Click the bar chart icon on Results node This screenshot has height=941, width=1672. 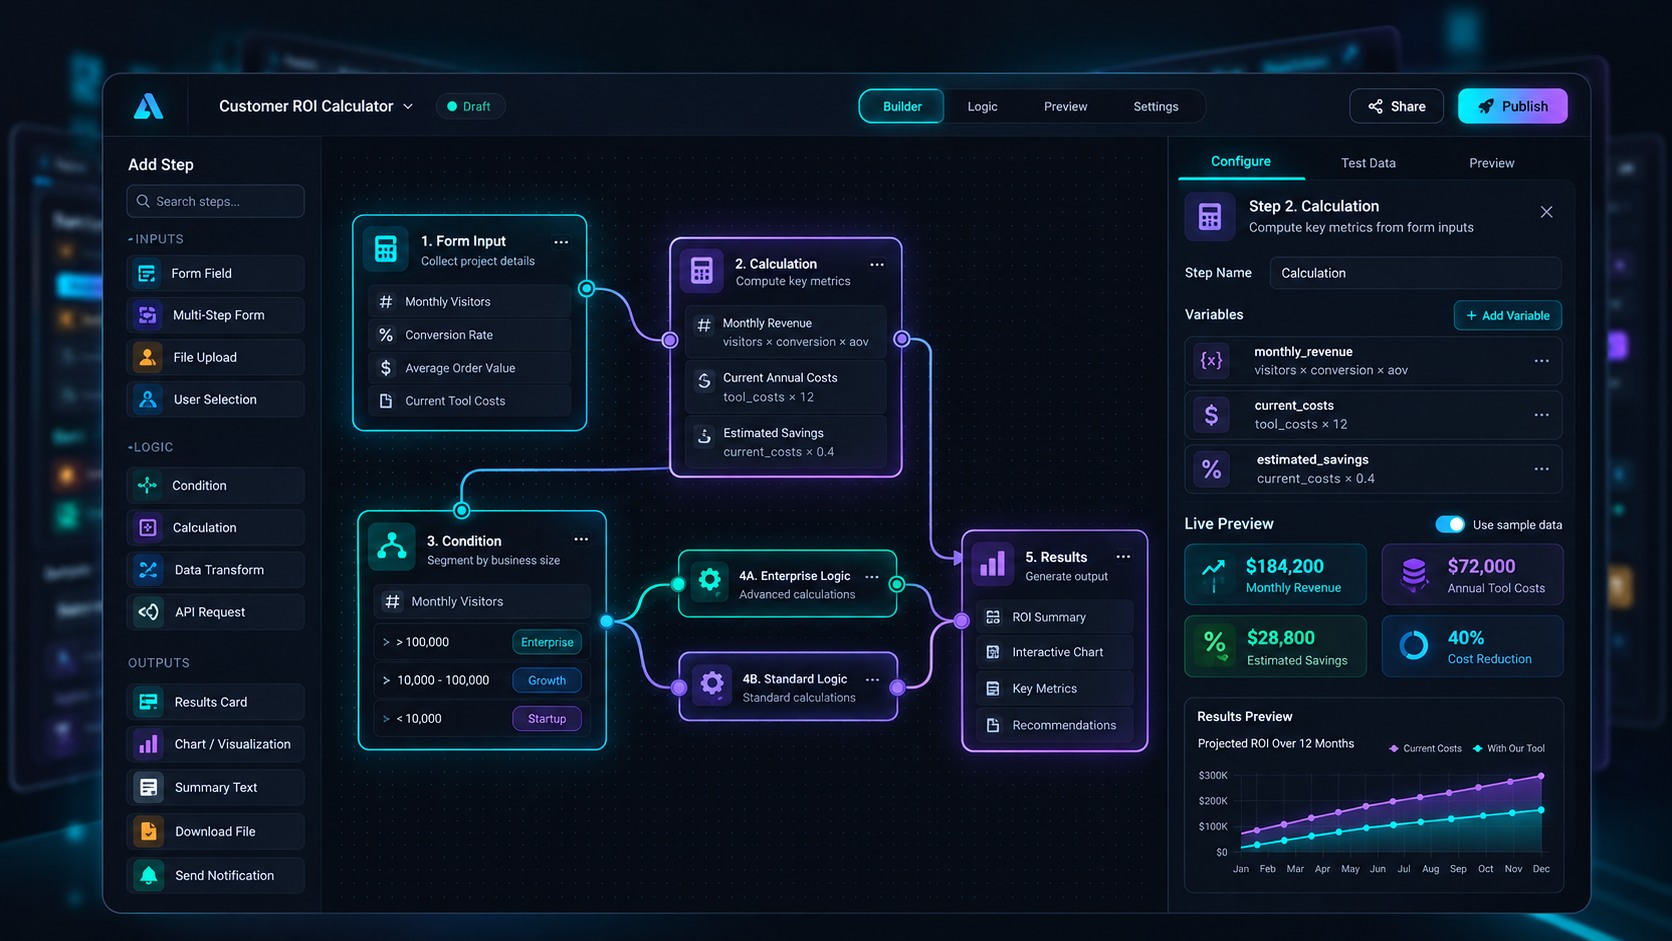click(x=993, y=565)
